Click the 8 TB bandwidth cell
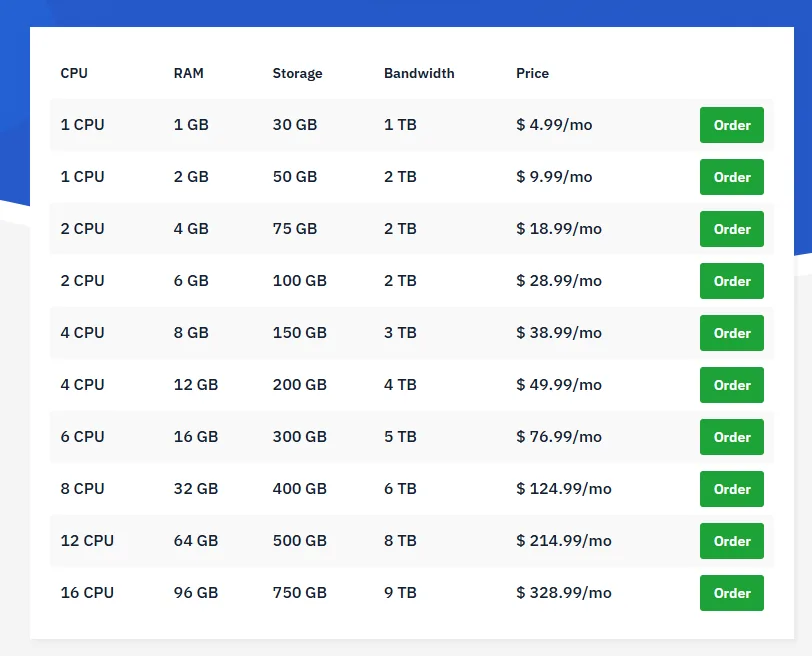The height and width of the screenshot is (656, 812). 400,541
